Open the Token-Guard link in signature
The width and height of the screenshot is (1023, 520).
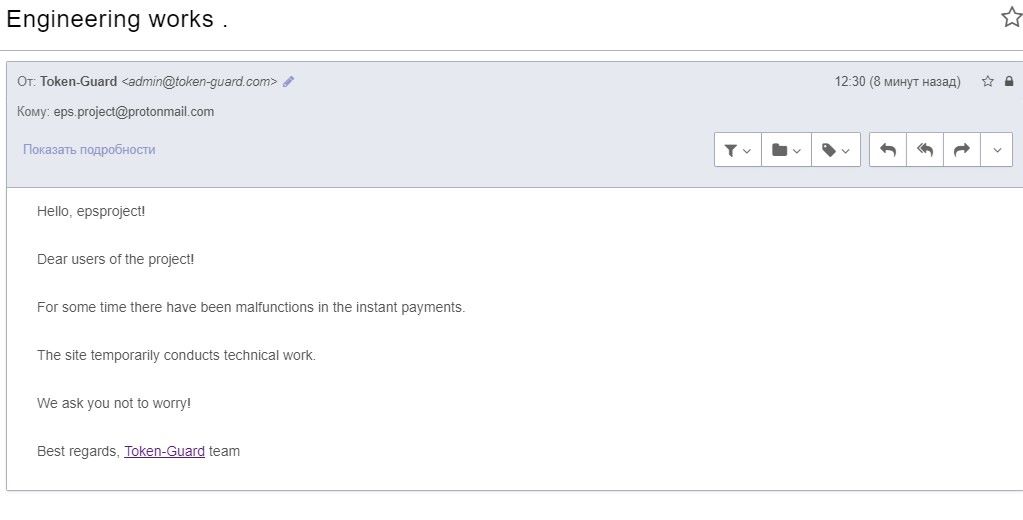click(x=164, y=451)
